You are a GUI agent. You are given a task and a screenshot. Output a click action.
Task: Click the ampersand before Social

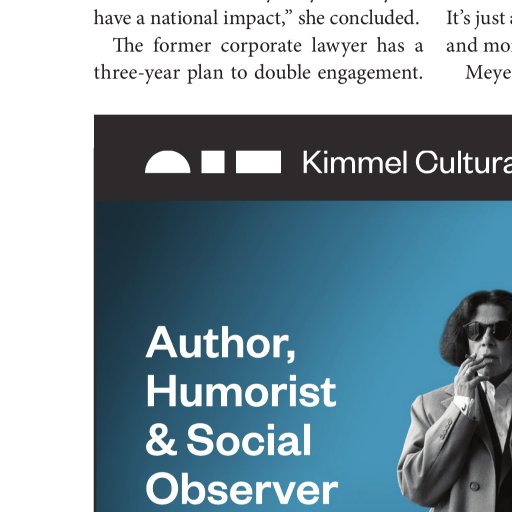coord(161,439)
